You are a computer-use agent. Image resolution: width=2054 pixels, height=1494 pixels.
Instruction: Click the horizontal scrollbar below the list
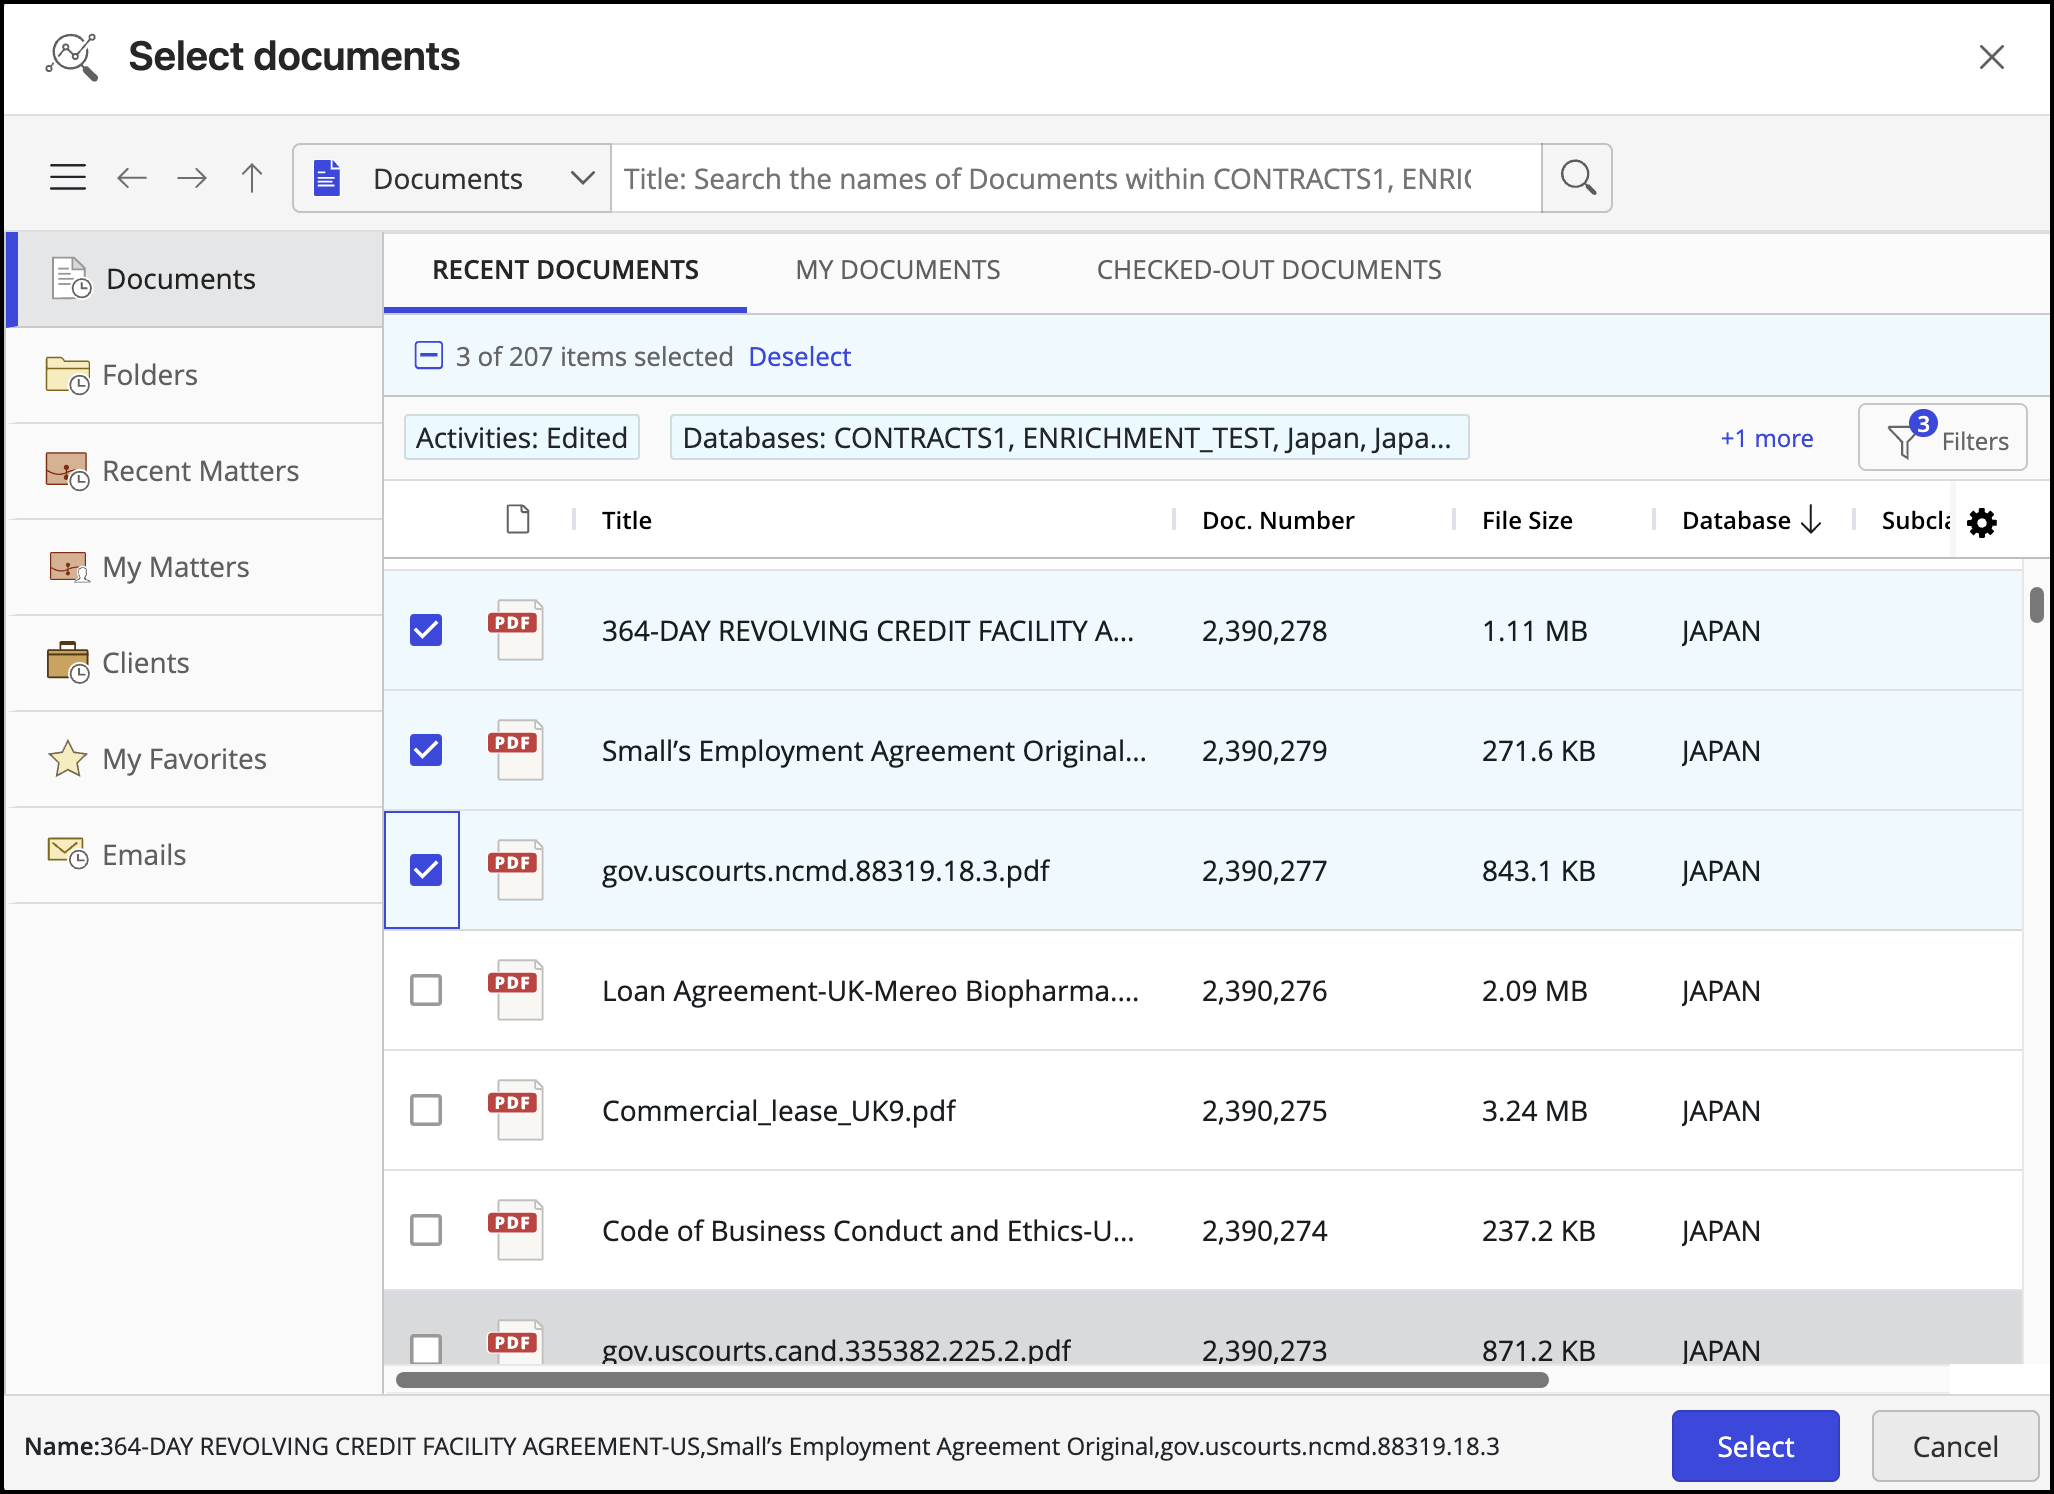(x=972, y=1380)
